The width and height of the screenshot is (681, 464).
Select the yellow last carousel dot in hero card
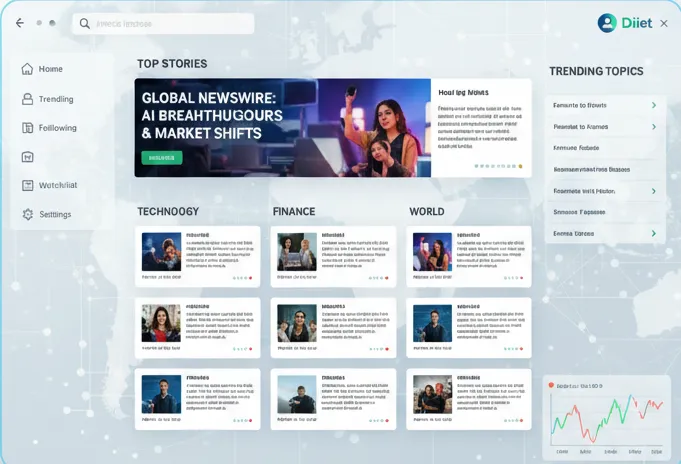(x=520, y=166)
